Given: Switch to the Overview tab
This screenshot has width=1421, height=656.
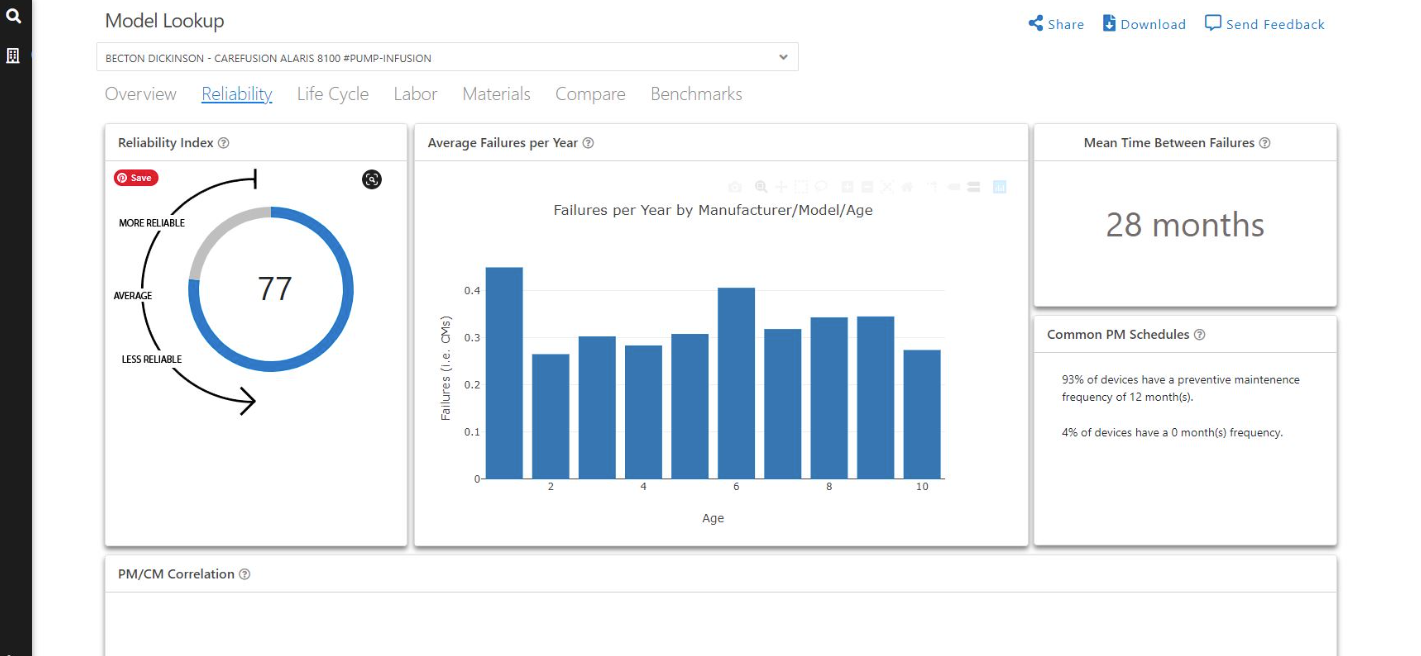Looking at the screenshot, I should pyautogui.click(x=141, y=94).
